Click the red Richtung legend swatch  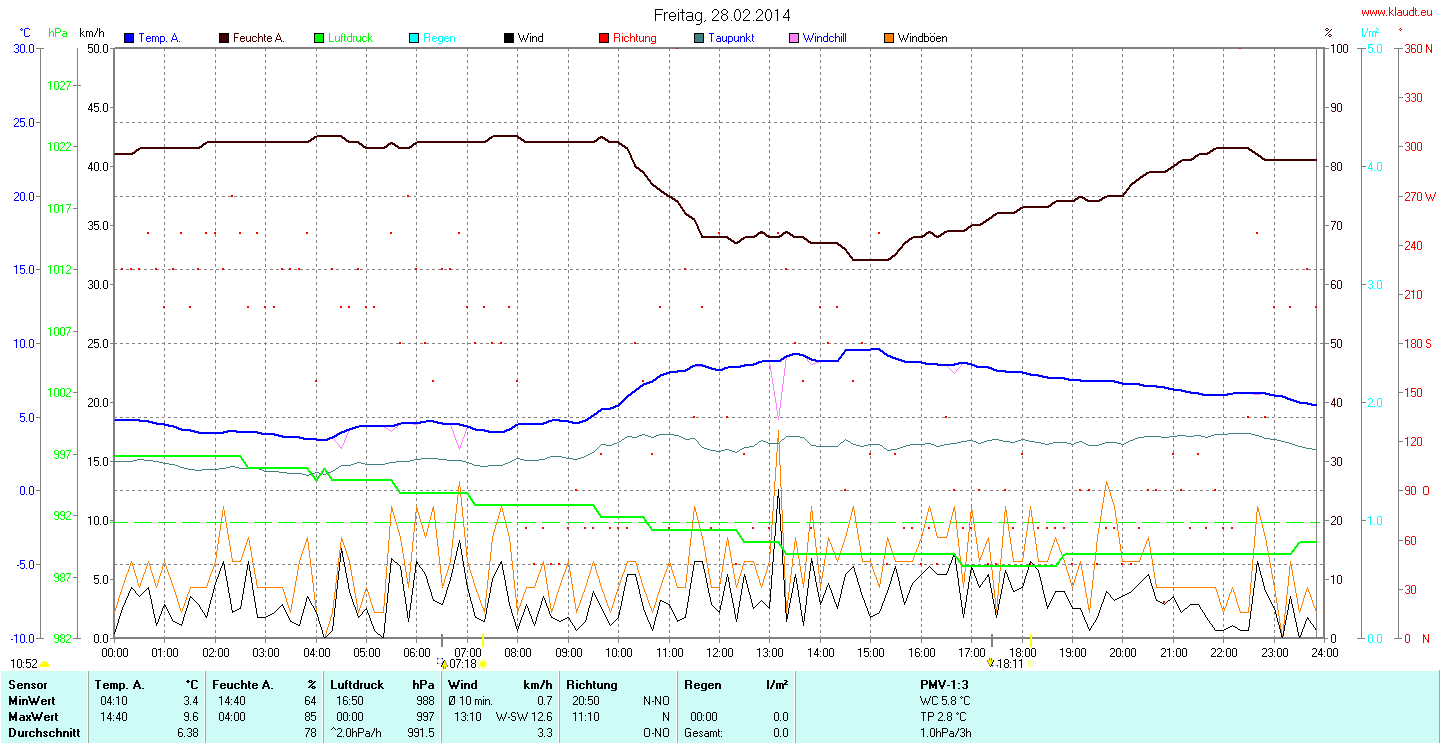click(604, 38)
